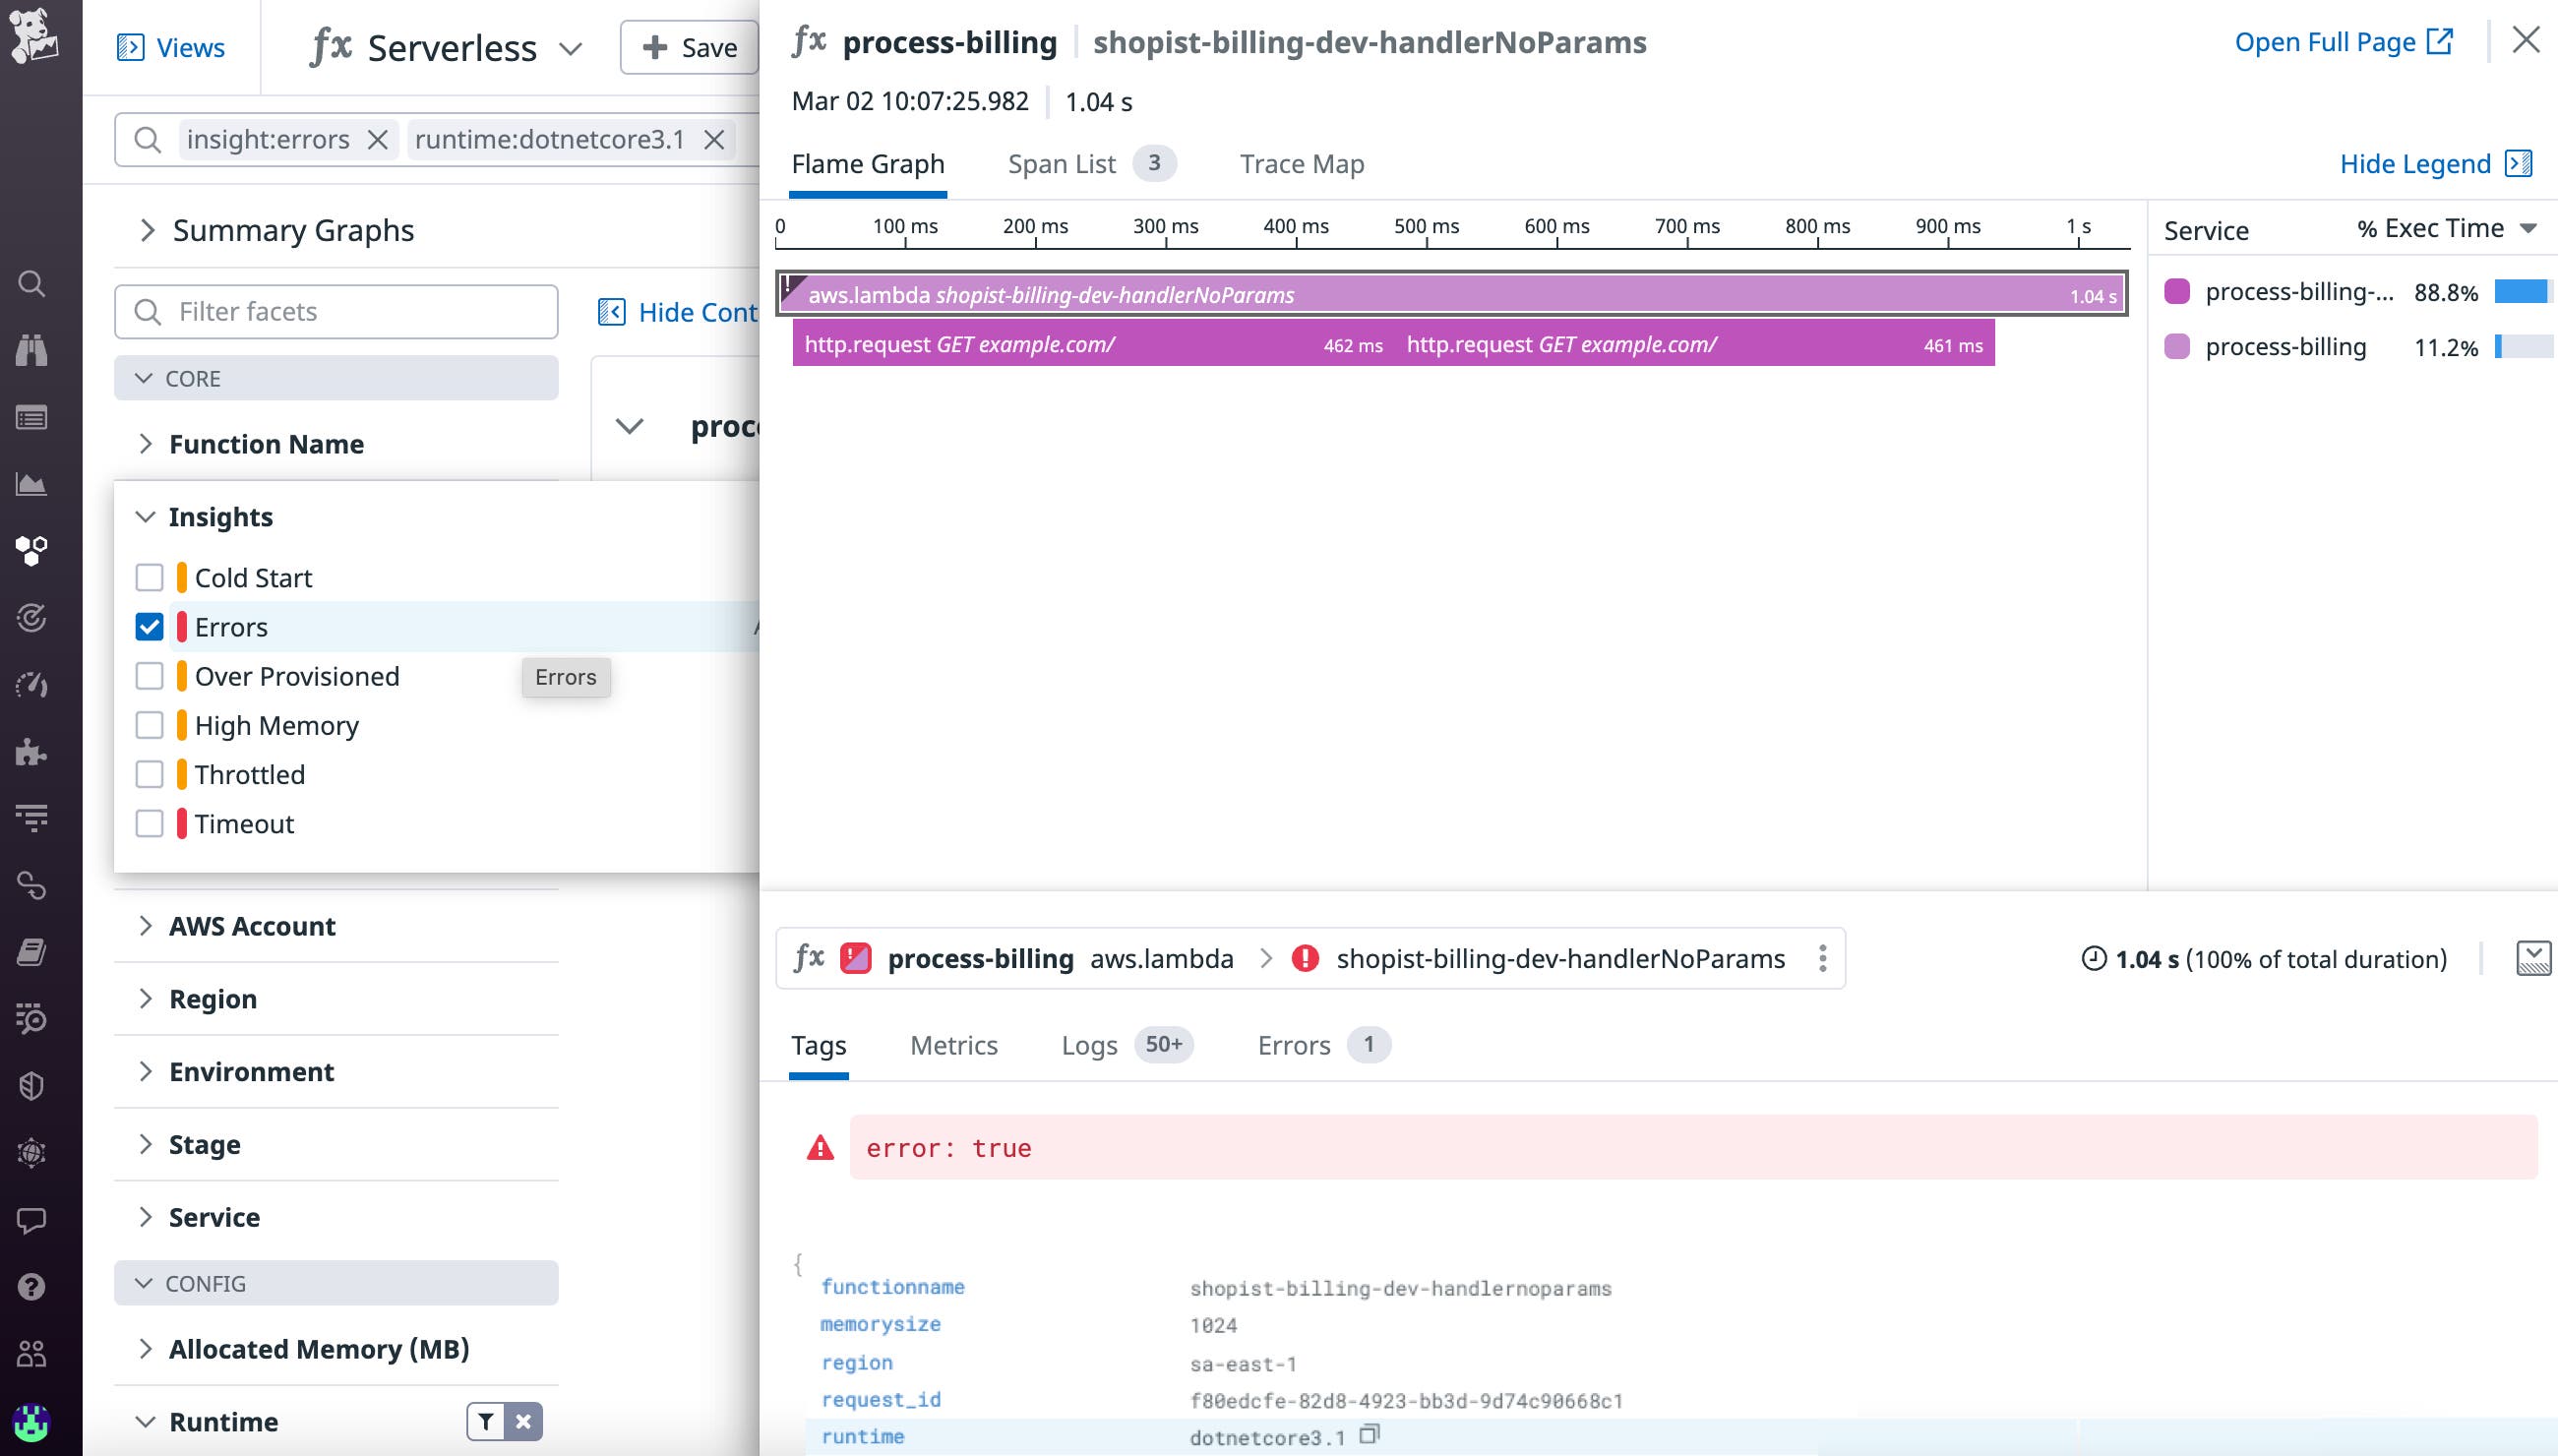Screen dimensions: 2558x1456
Task: Open the Security shield icon in sidebar
Action: coord(31,1085)
